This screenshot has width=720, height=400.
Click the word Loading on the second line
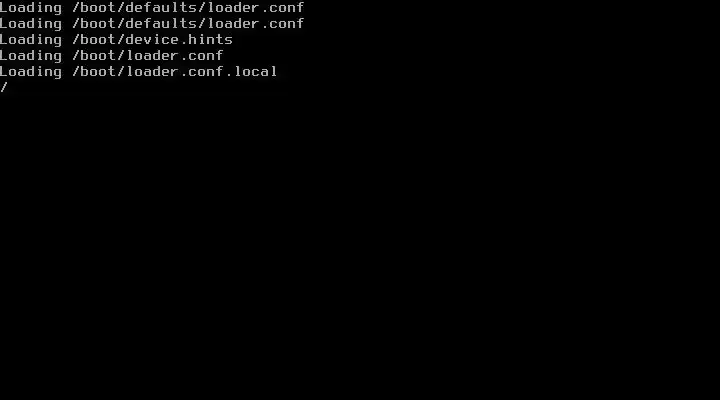coord(31,24)
